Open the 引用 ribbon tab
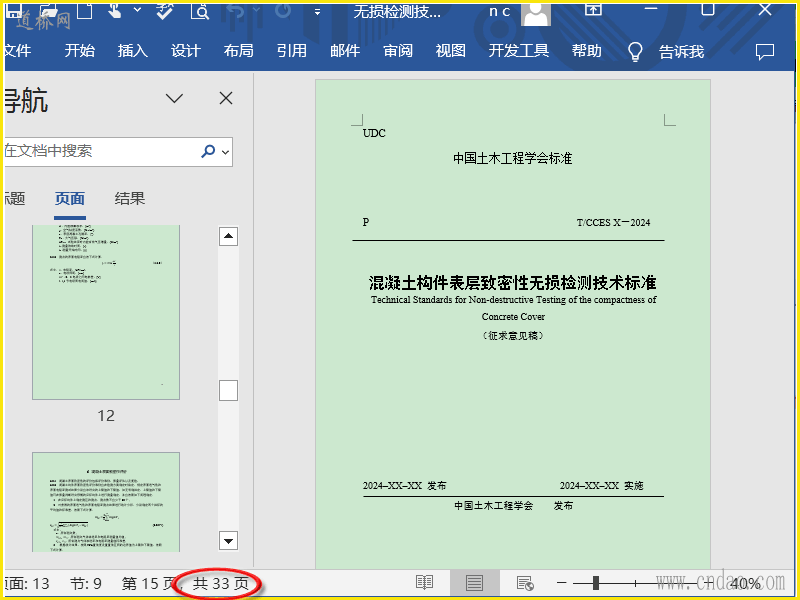Screen dimensions: 800x600 pyautogui.click(x=292, y=51)
